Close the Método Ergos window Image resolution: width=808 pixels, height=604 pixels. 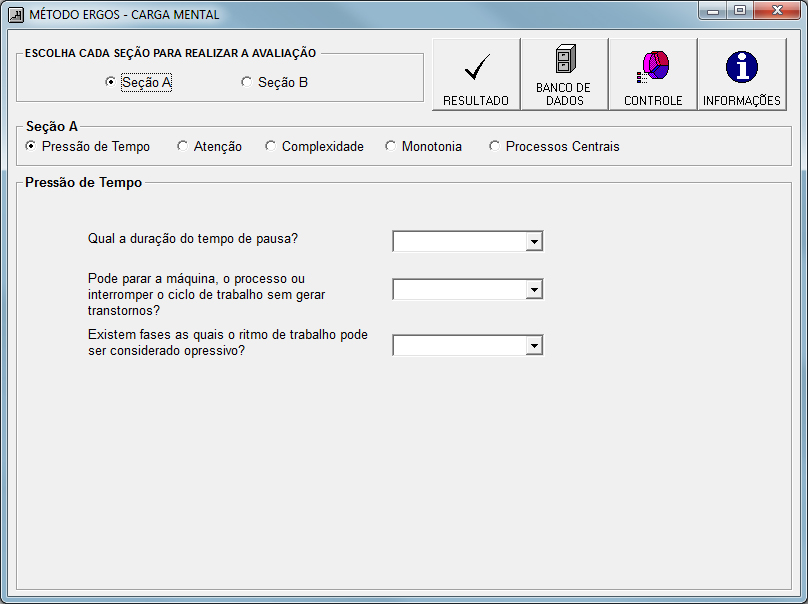click(777, 10)
